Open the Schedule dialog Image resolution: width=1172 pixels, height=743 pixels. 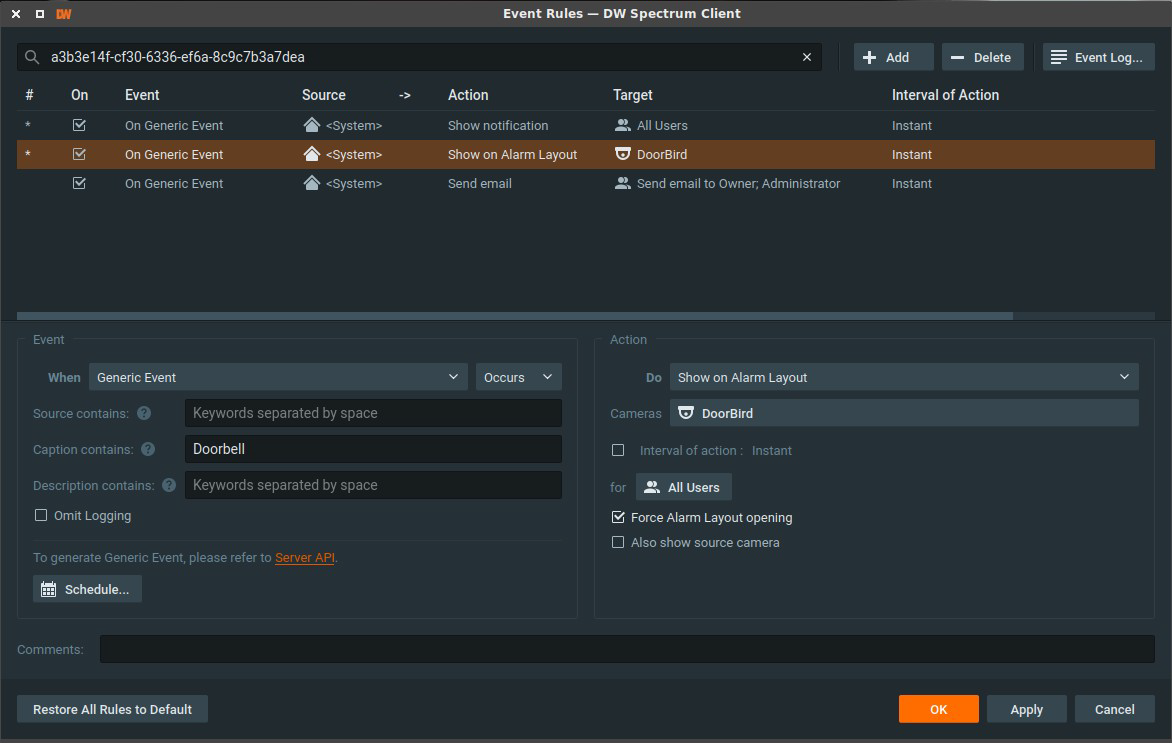click(87, 589)
